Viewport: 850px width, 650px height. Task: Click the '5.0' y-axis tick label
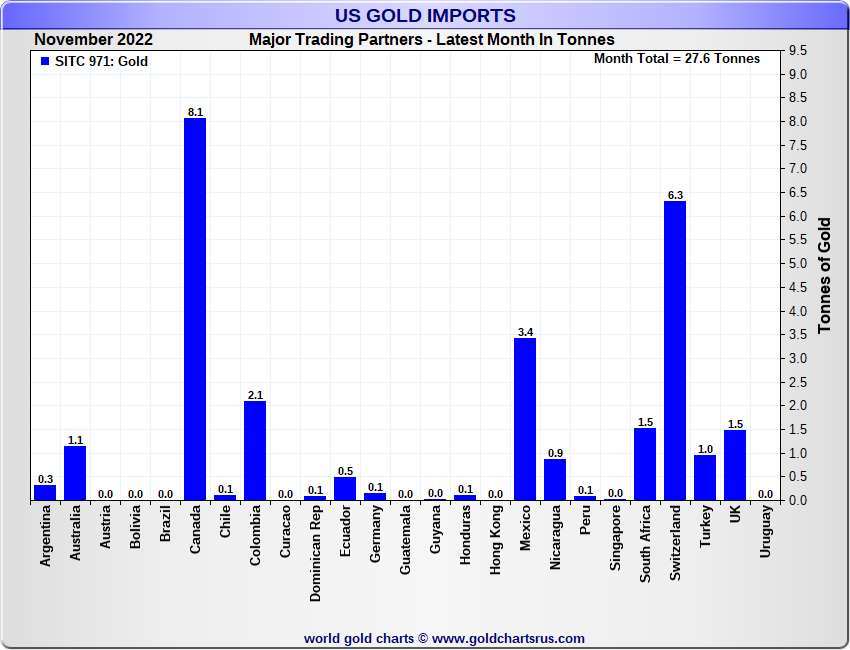tap(798, 263)
